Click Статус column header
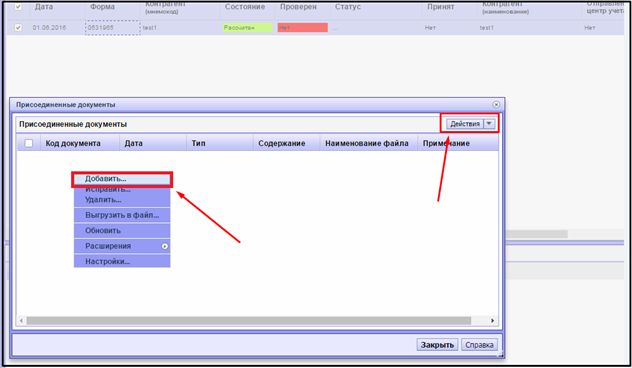 [x=348, y=7]
